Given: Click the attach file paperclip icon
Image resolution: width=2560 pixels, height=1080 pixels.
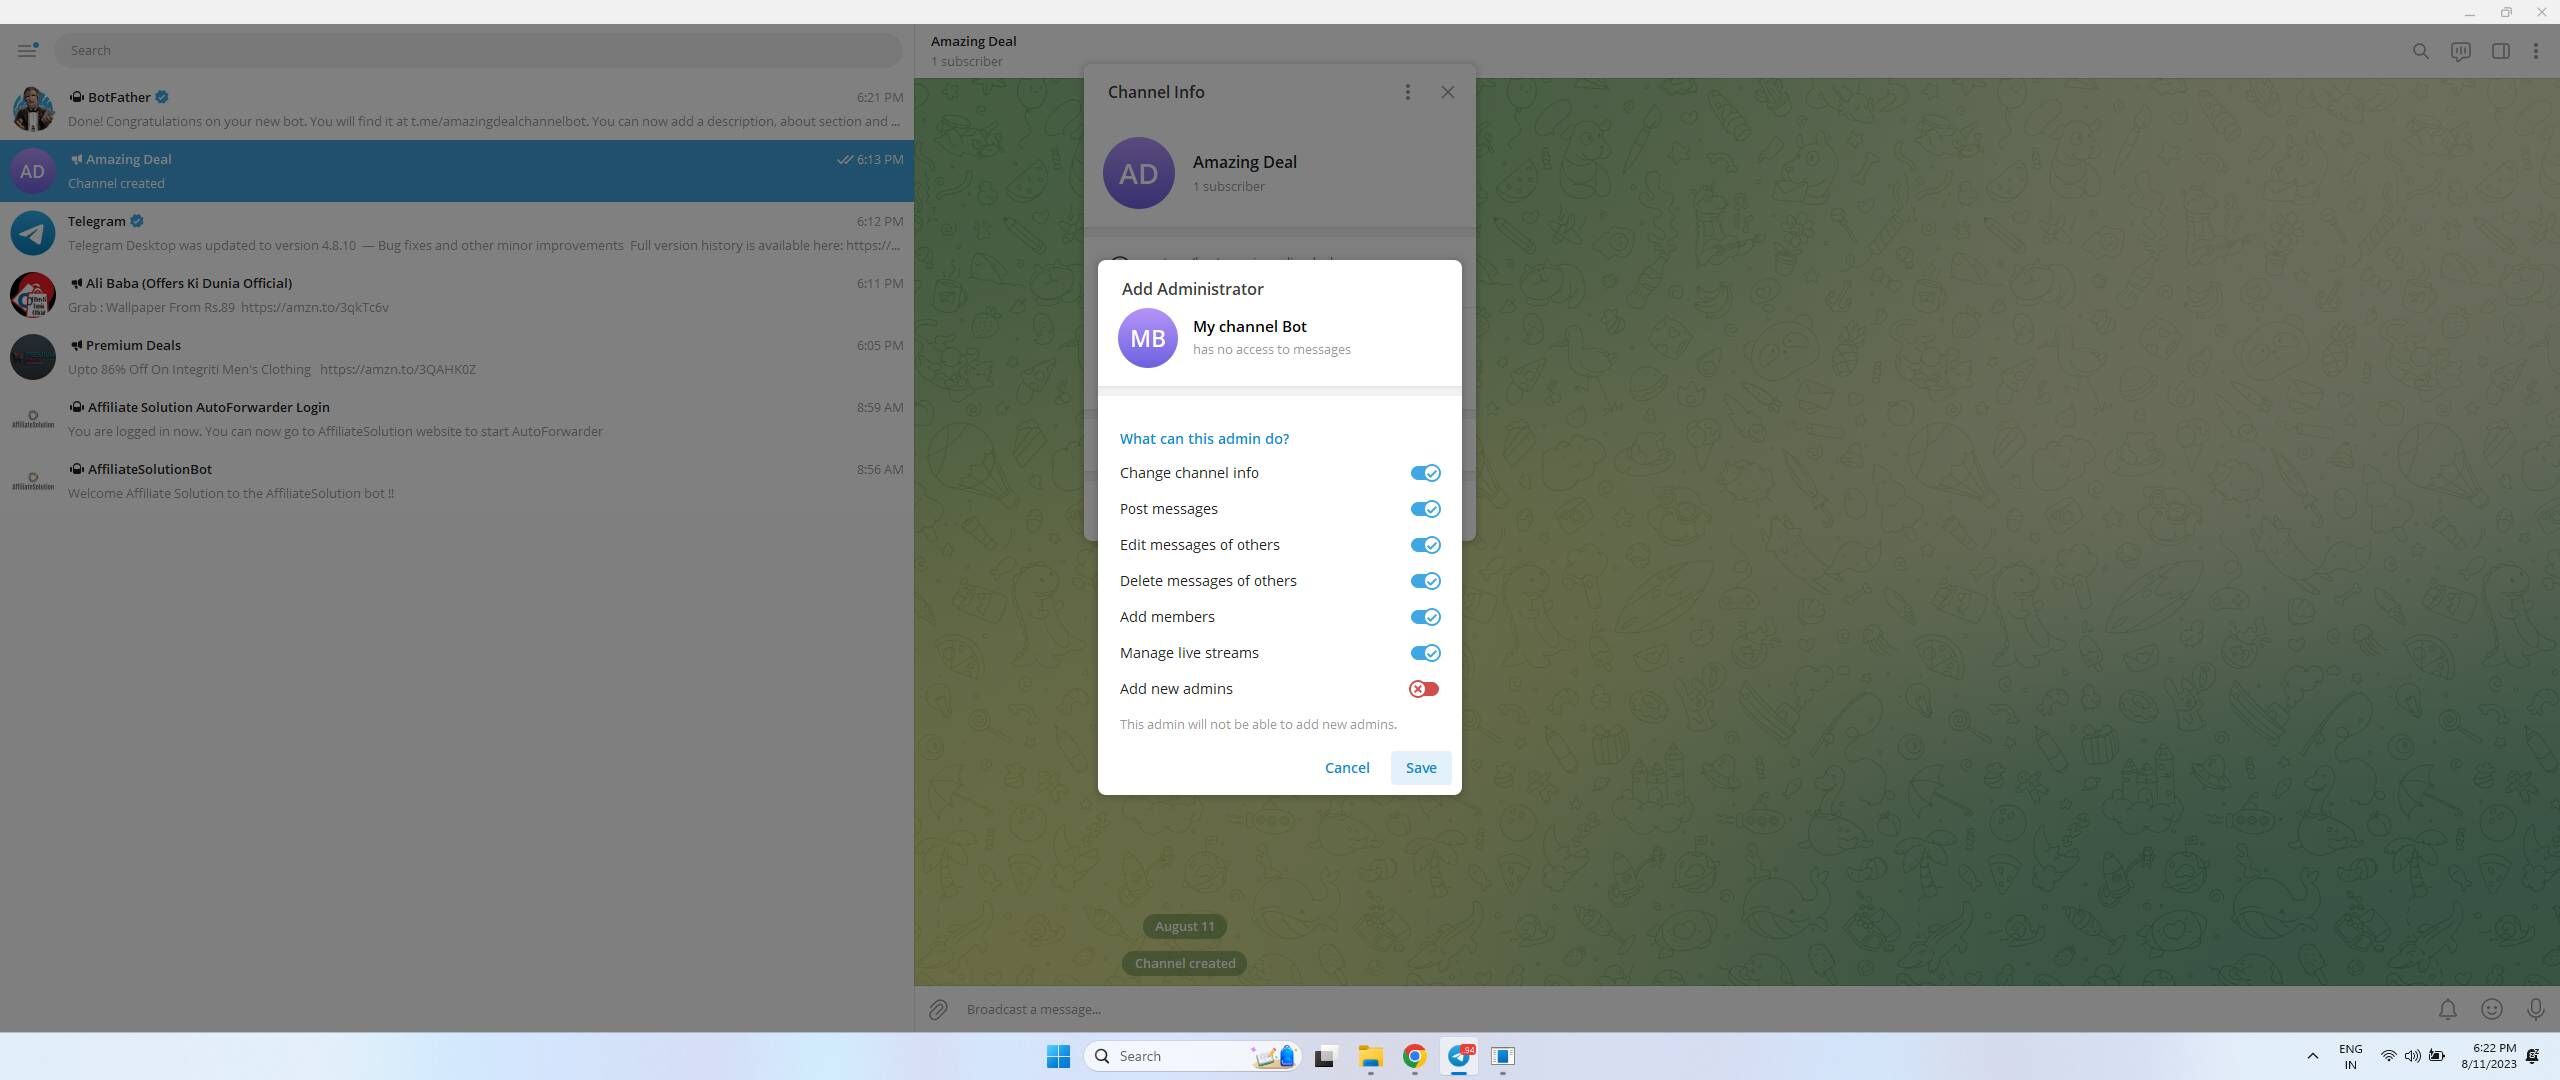Looking at the screenshot, I should [938, 1009].
